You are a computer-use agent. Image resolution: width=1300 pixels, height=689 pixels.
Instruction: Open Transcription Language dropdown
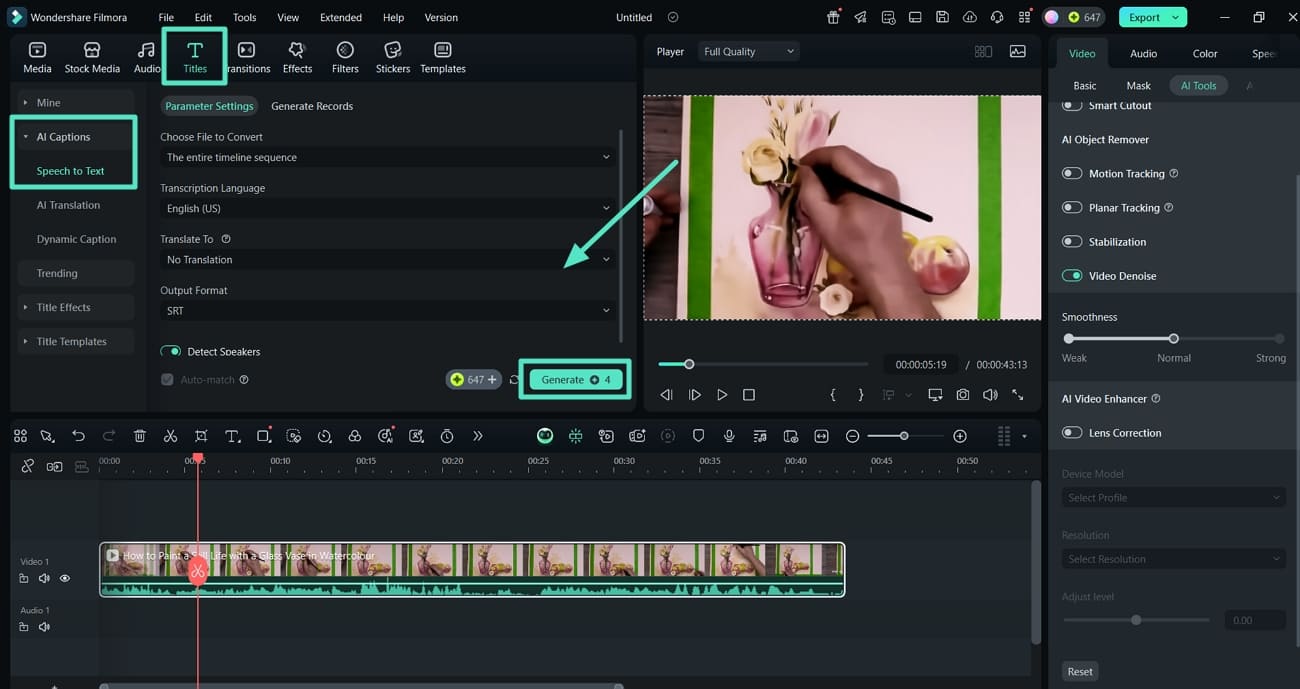click(x=388, y=208)
